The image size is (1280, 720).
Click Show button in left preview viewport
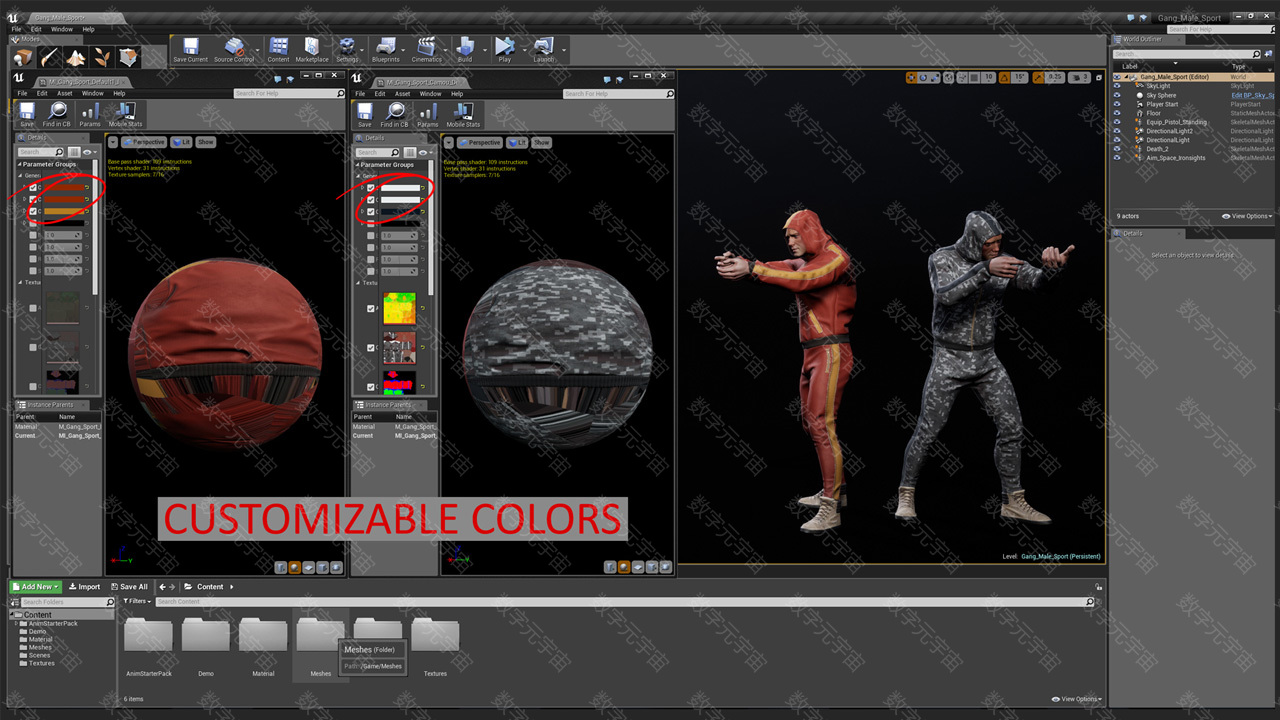tap(205, 142)
